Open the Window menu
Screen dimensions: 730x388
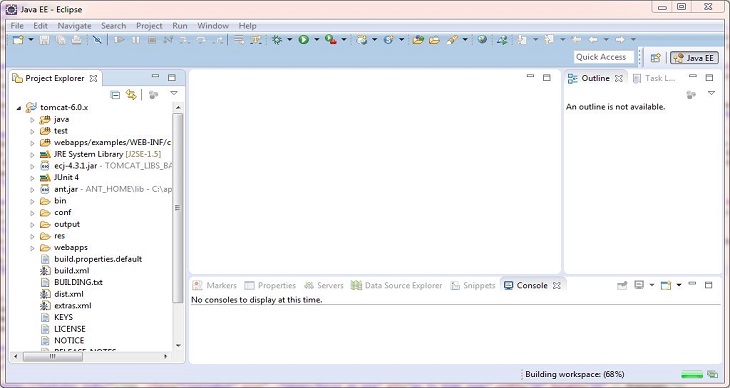[213, 26]
